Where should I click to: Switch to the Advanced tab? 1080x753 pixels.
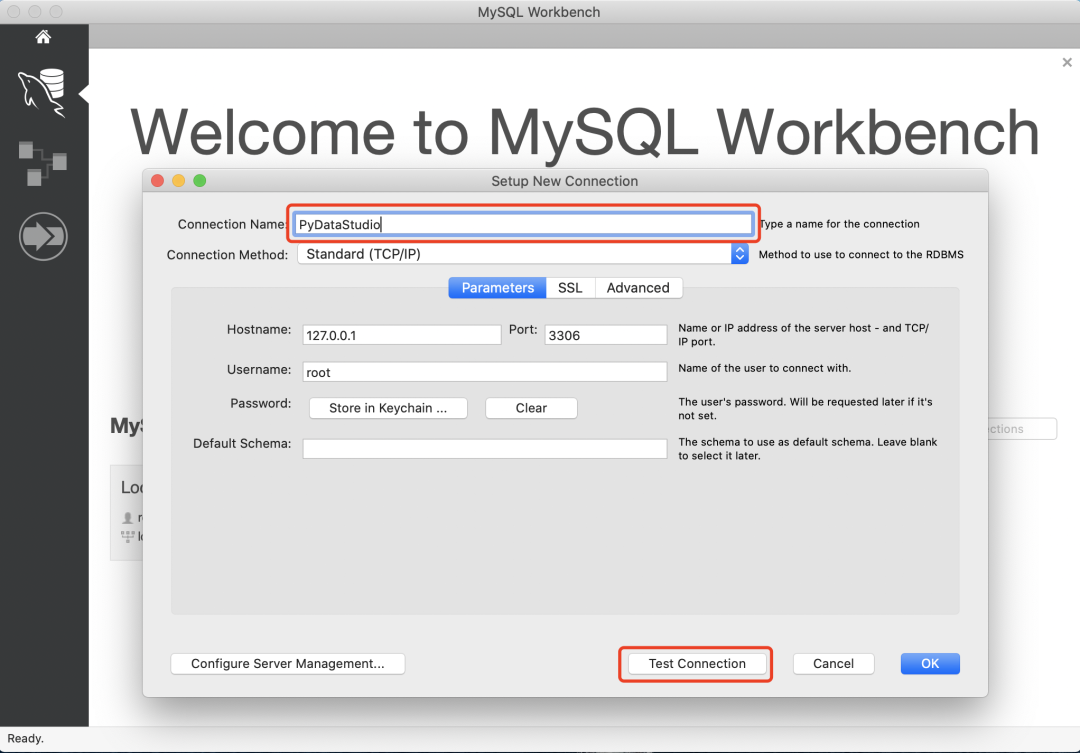(638, 288)
